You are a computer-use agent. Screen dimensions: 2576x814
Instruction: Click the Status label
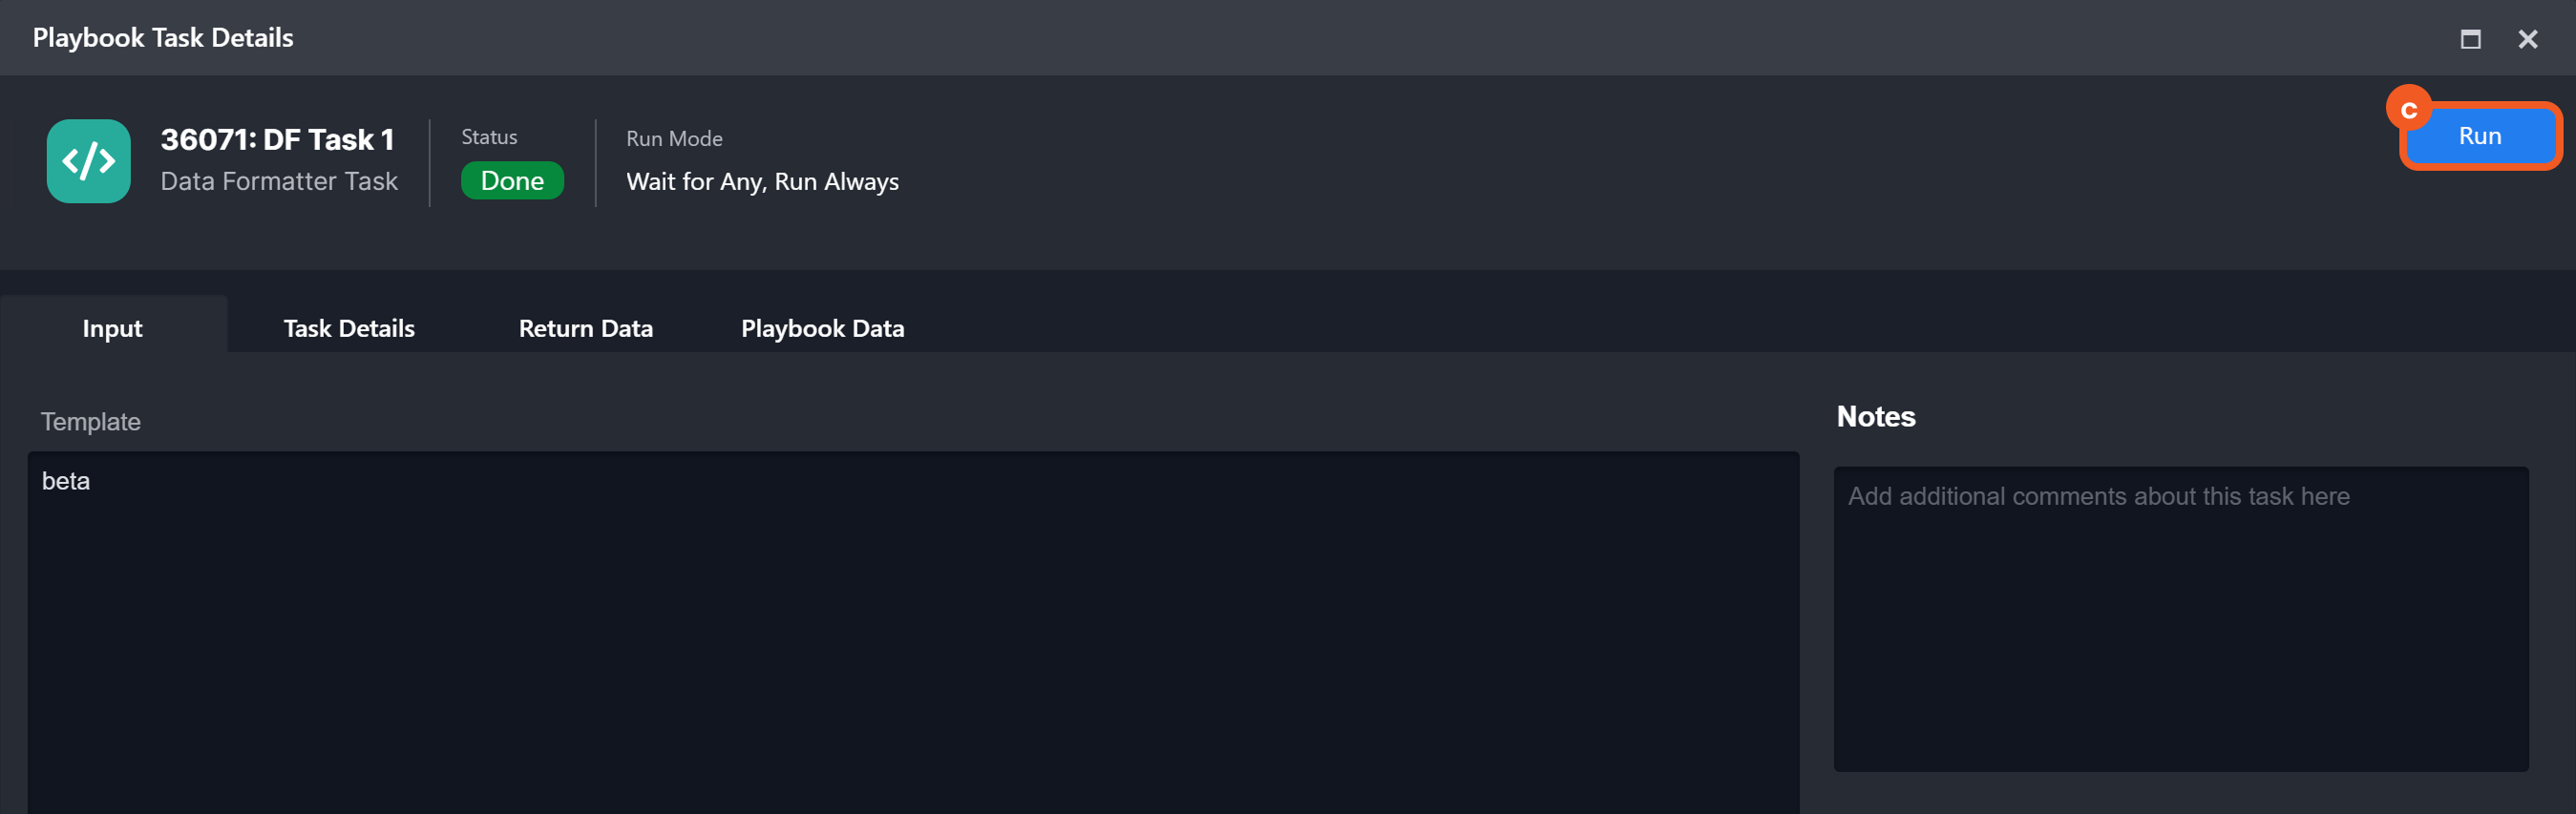[489, 137]
